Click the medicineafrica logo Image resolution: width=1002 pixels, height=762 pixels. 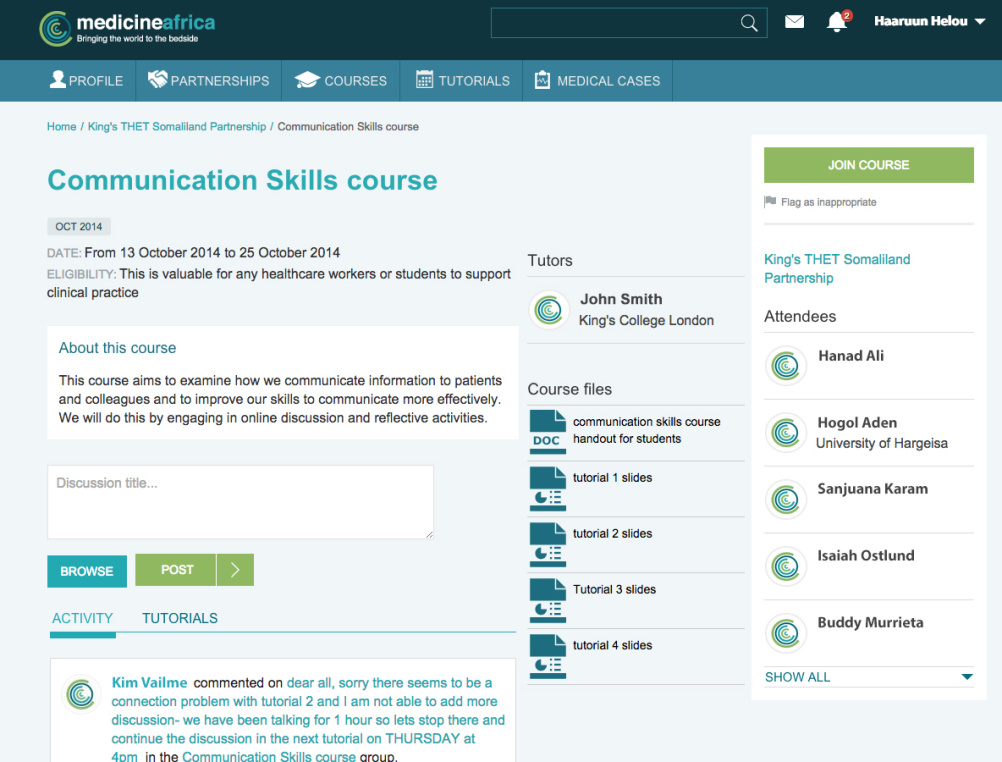pyautogui.click(x=127, y=29)
